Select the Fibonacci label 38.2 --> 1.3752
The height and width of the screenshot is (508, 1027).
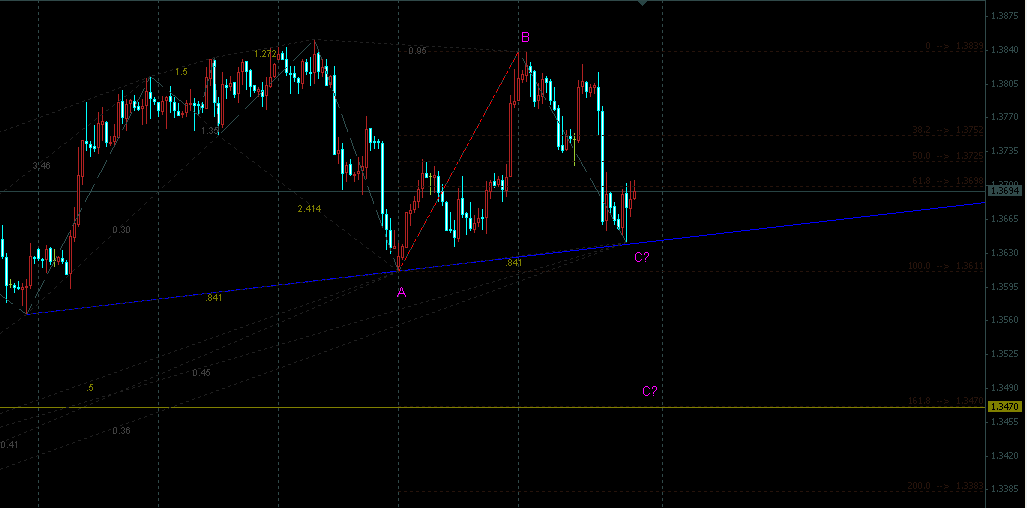coord(948,130)
